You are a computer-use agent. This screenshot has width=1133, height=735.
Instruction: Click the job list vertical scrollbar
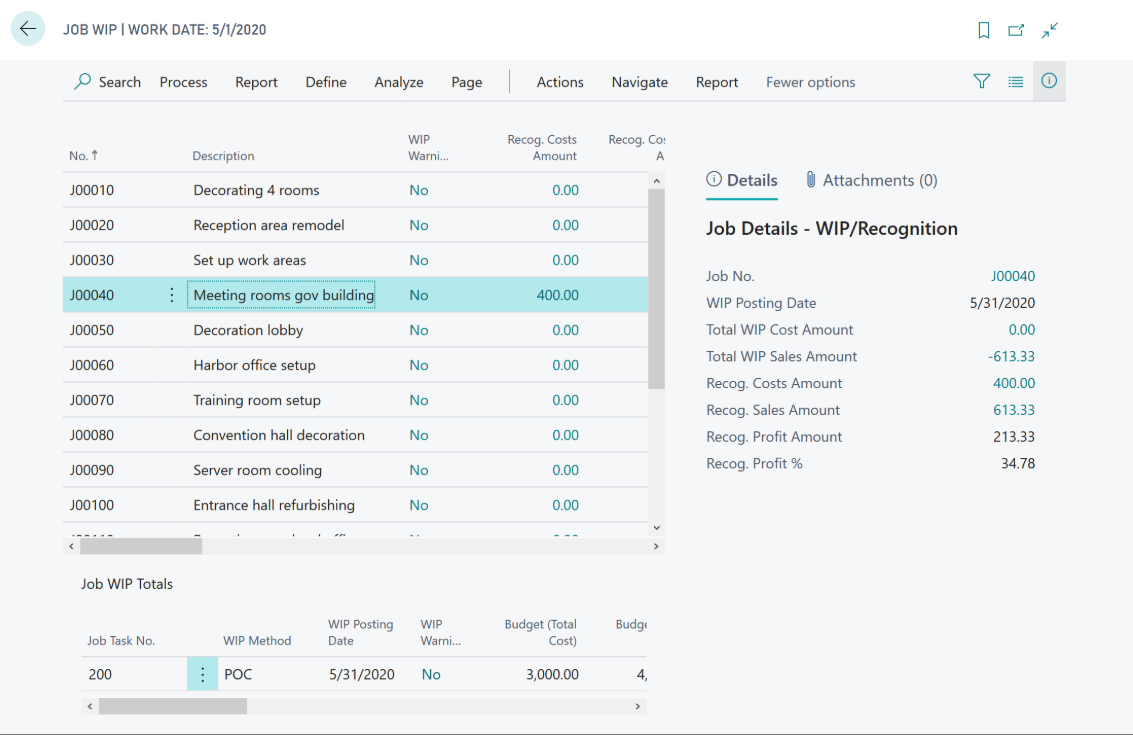tap(657, 290)
